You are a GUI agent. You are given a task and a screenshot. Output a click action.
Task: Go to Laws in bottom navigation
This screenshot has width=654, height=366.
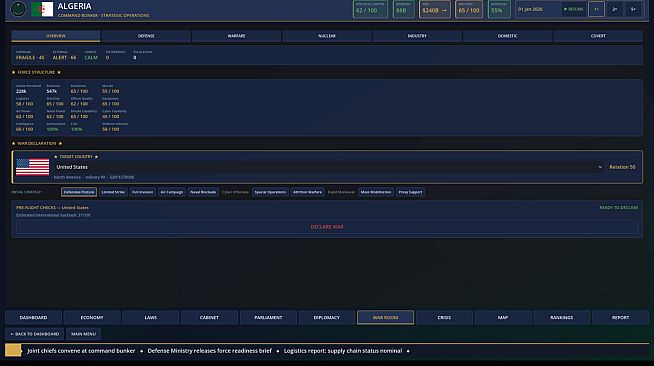tap(151, 318)
